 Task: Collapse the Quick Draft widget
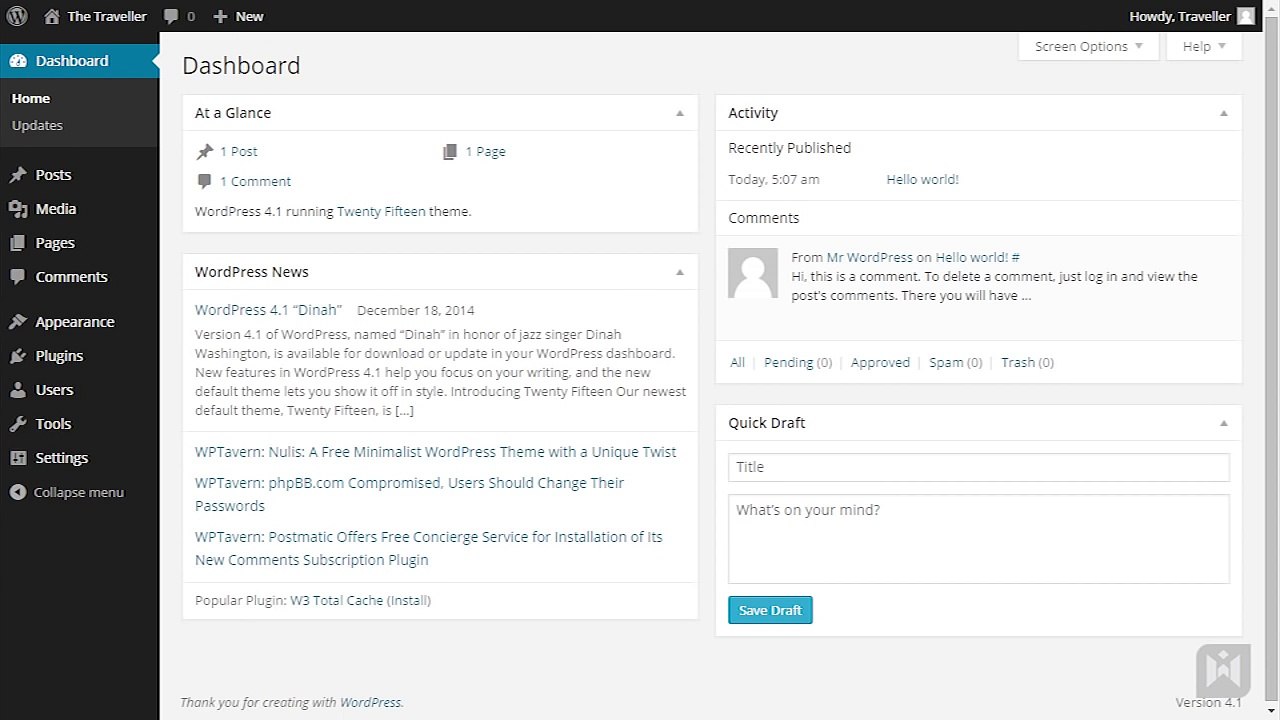pyautogui.click(x=1224, y=423)
